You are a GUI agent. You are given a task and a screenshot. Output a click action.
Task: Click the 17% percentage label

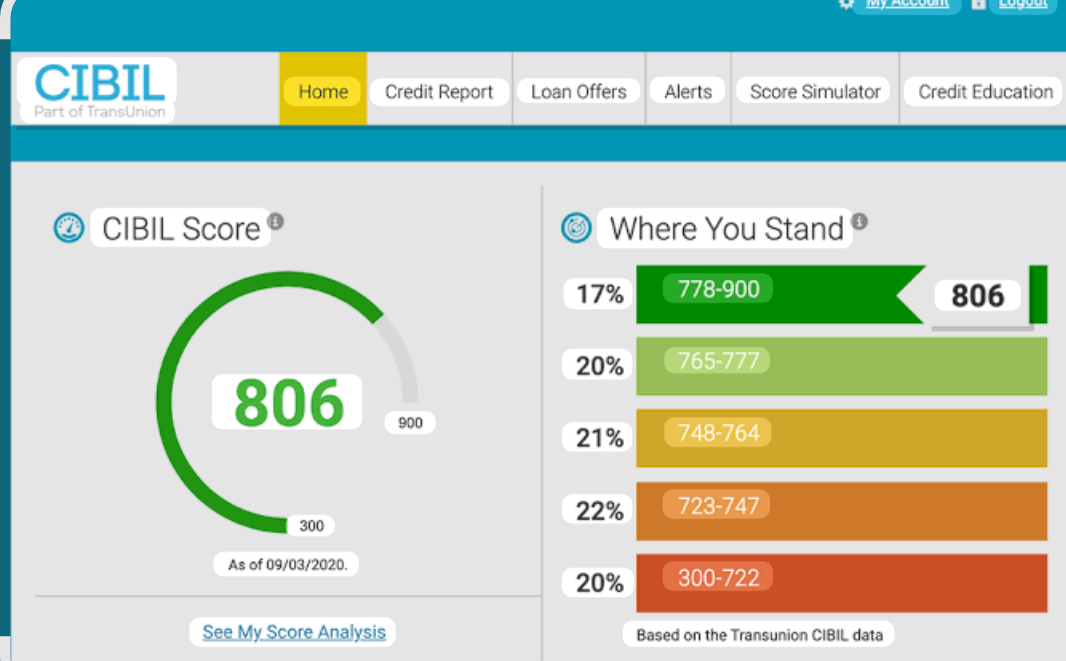point(600,294)
